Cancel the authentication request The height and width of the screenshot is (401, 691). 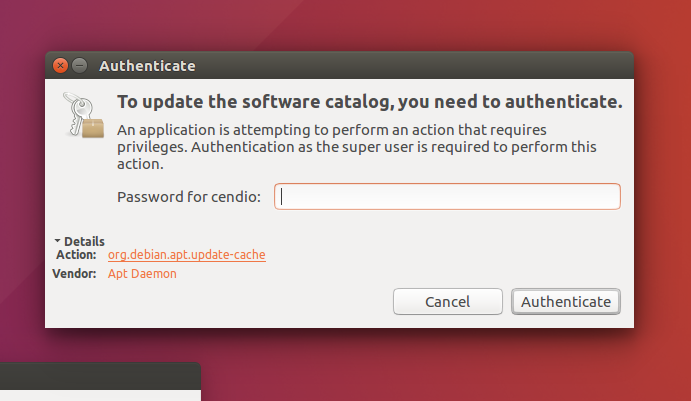click(x=448, y=301)
